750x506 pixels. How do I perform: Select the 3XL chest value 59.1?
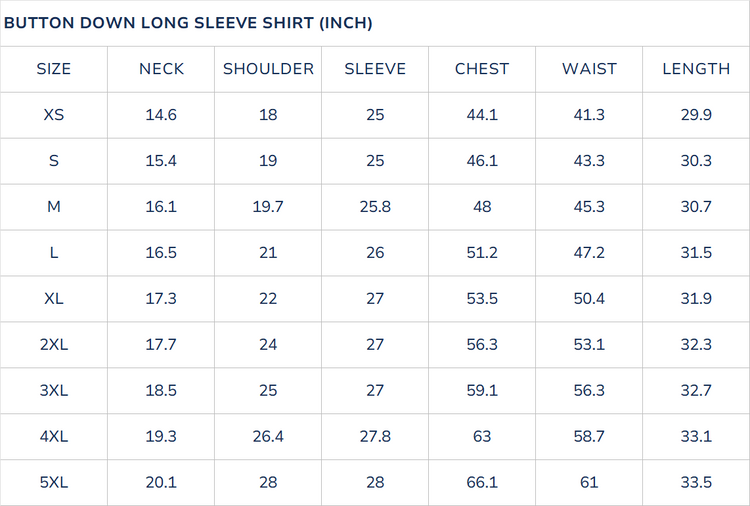(482, 390)
